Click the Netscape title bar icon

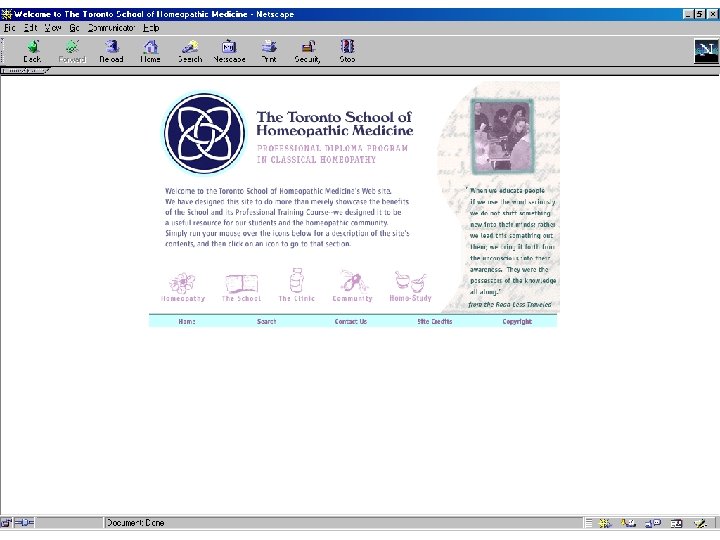(x=6, y=14)
